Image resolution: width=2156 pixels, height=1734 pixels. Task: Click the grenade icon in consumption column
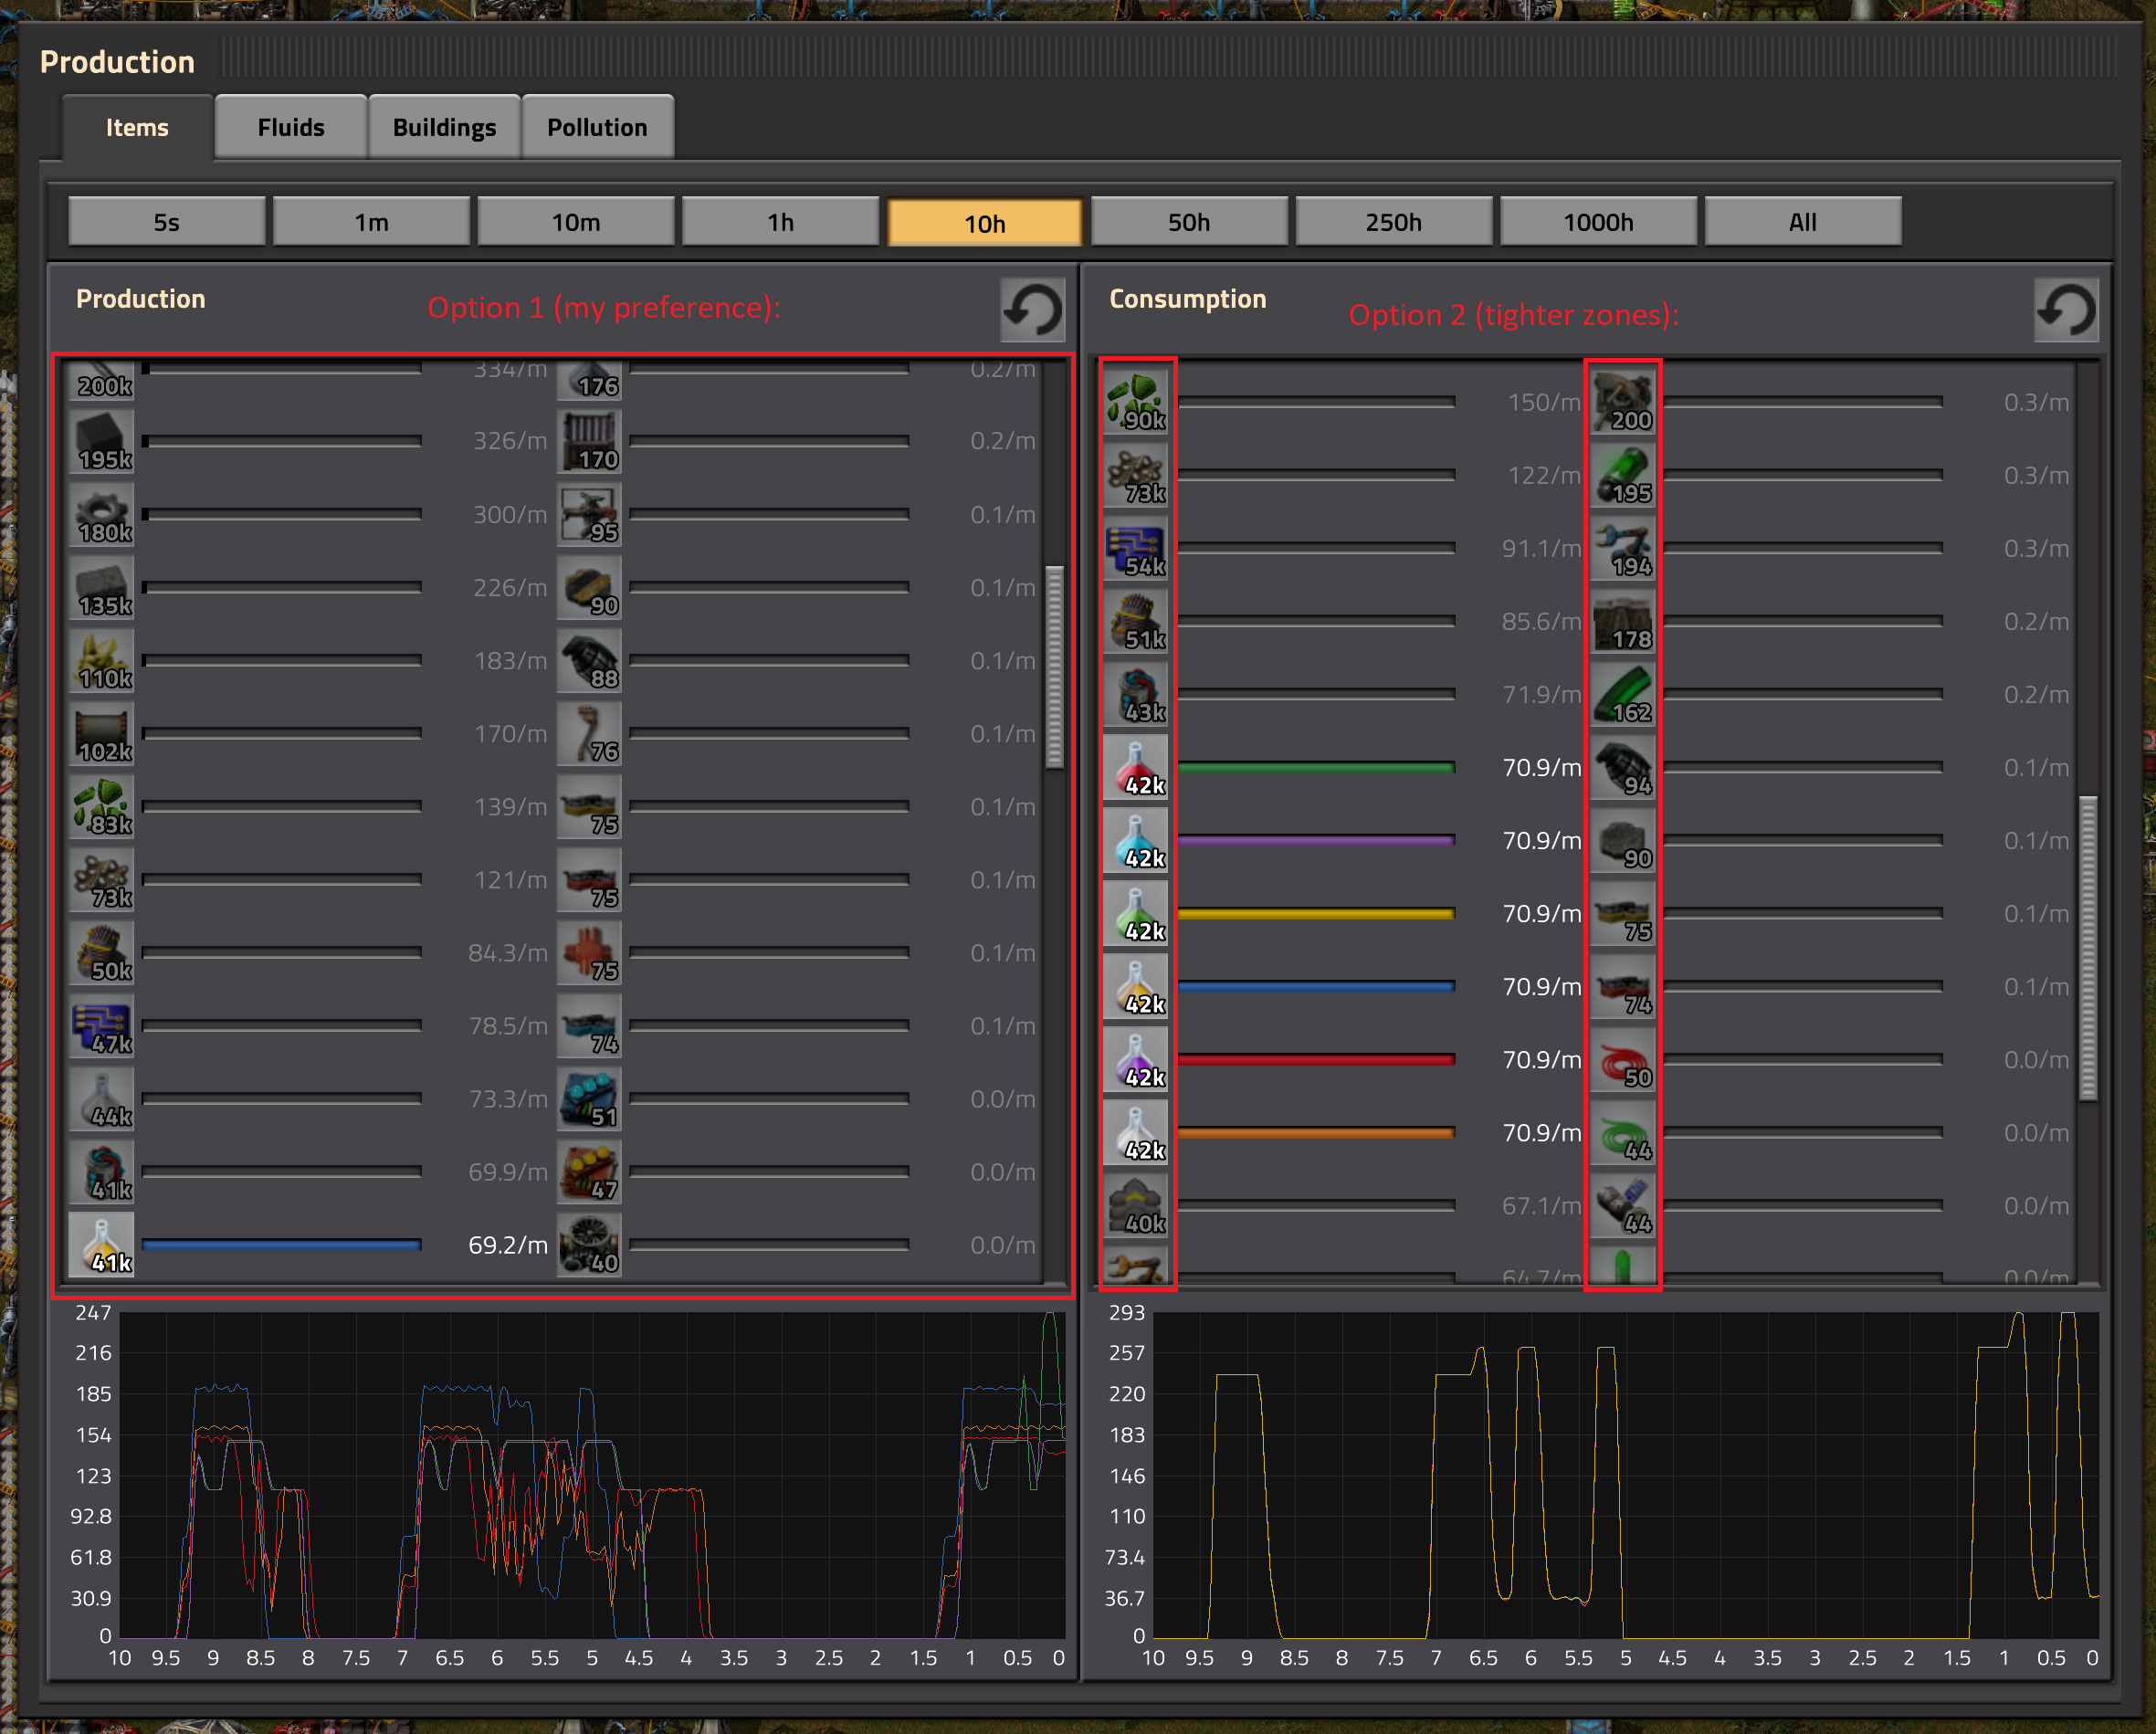point(1622,768)
